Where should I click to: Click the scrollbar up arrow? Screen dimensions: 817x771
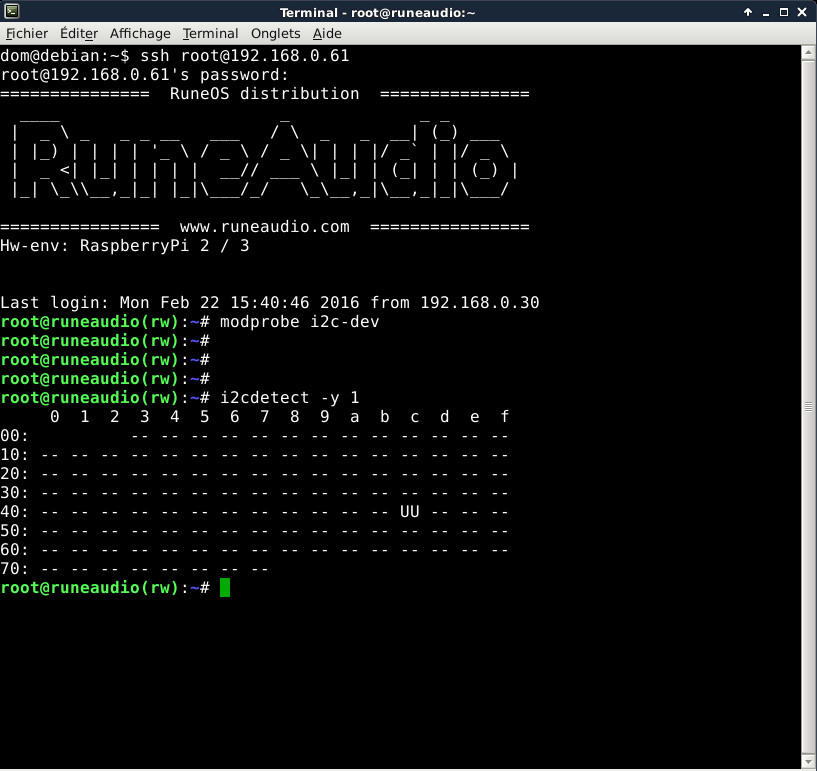coord(808,52)
